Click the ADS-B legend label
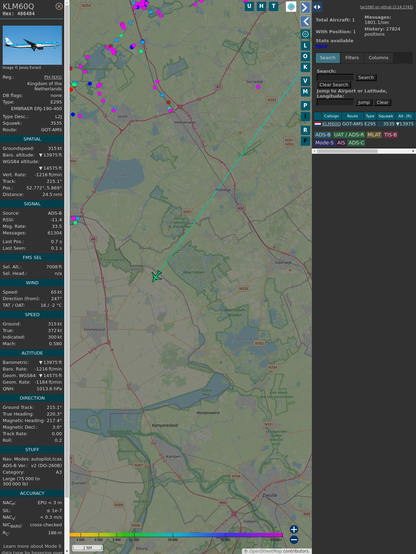Image resolution: width=416 pixels, height=554 pixels. click(323, 135)
